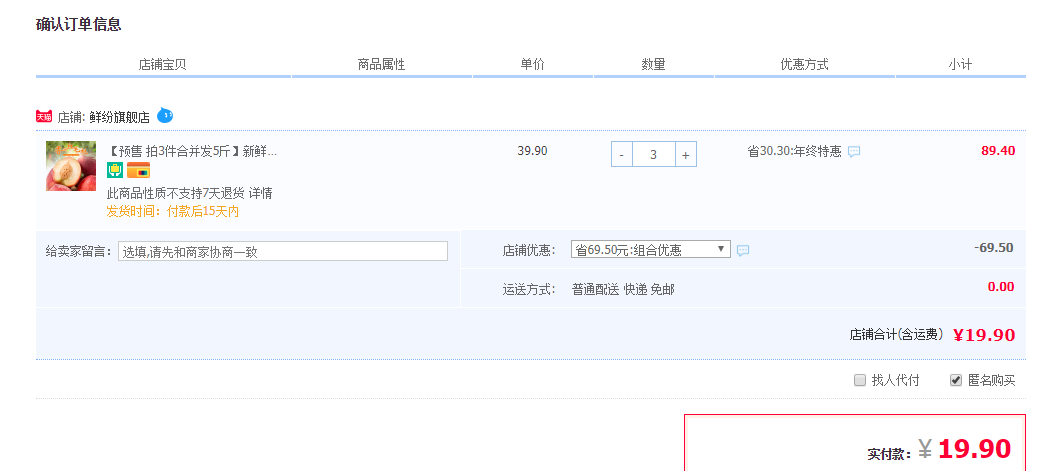The height and width of the screenshot is (471, 1057).
Task: Open the blue Wangwang chat icon
Action: [x=165, y=116]
